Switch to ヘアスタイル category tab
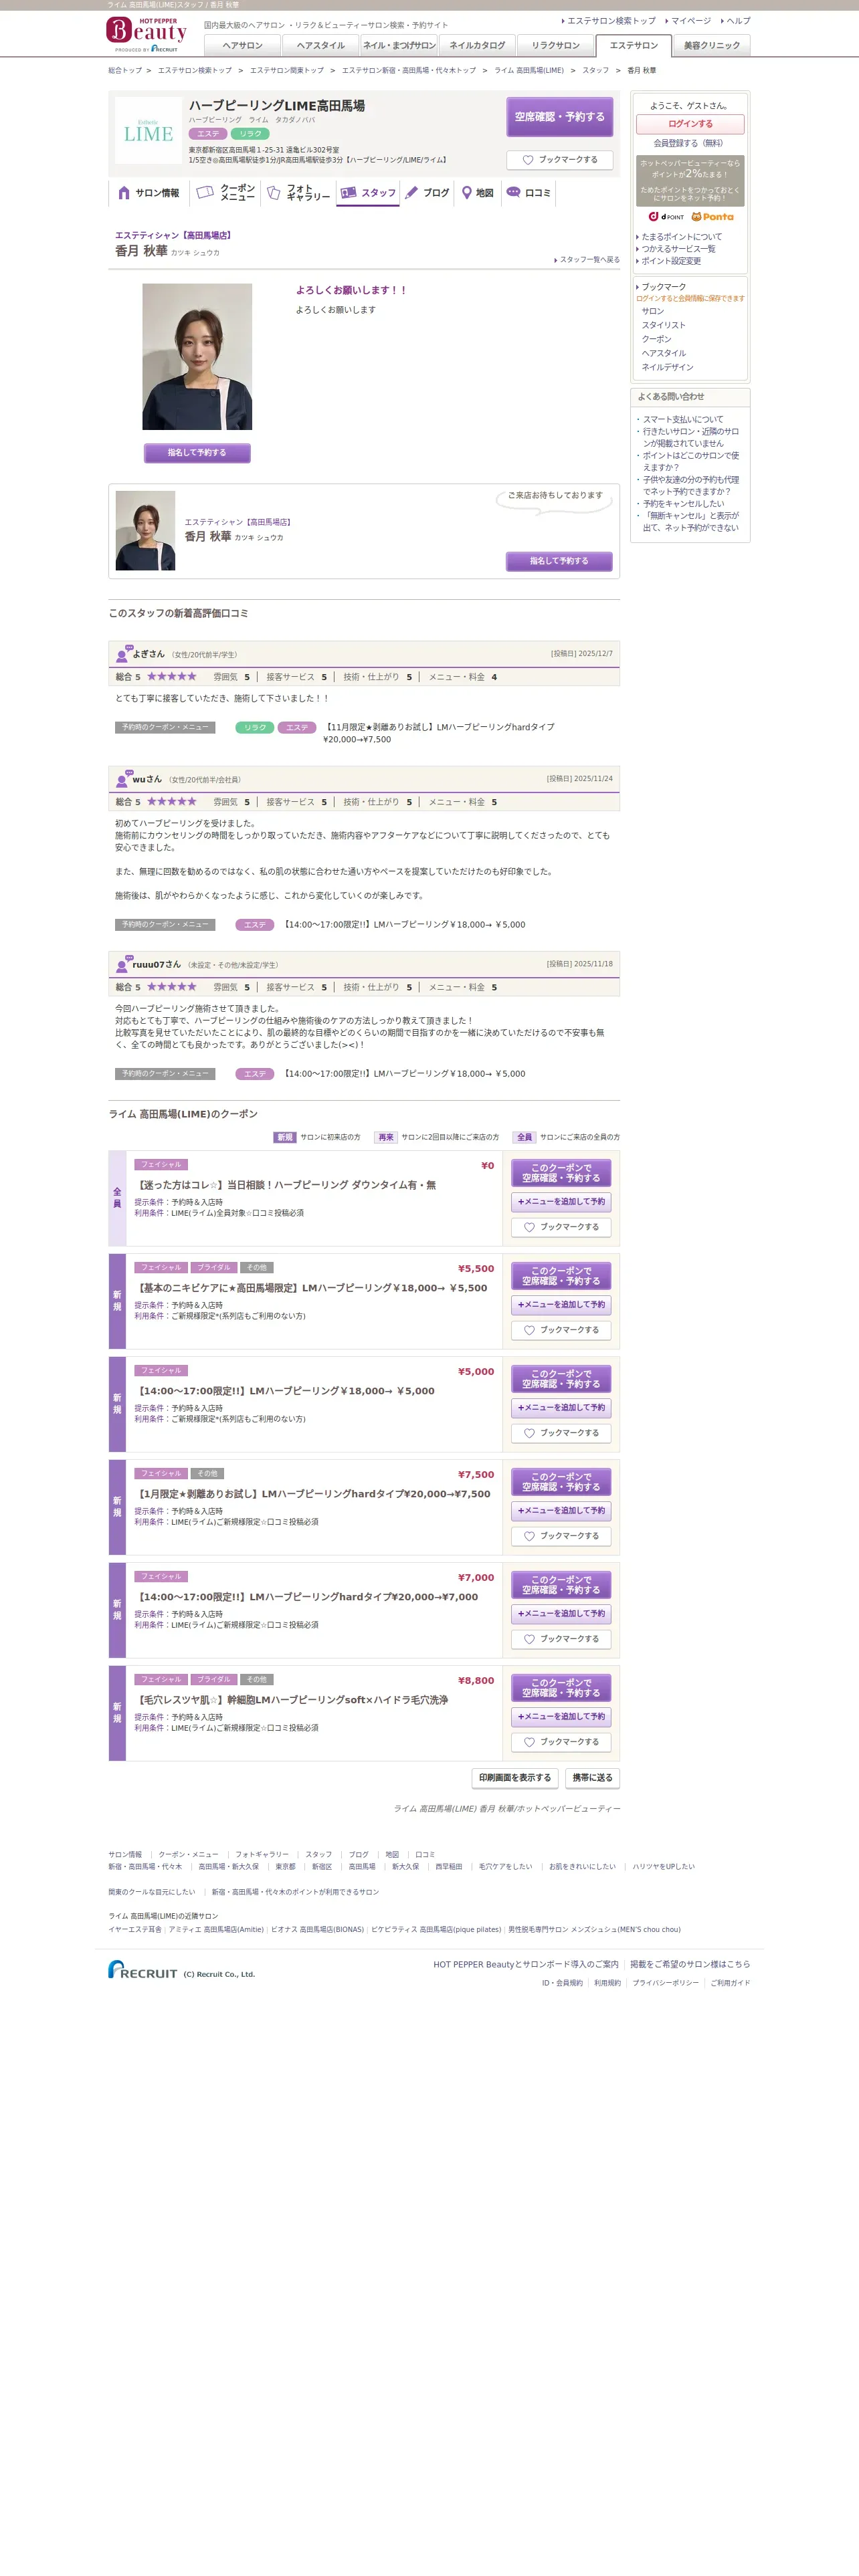Image resolution: width=859 pixels, height=2576 pixels. 320,45
